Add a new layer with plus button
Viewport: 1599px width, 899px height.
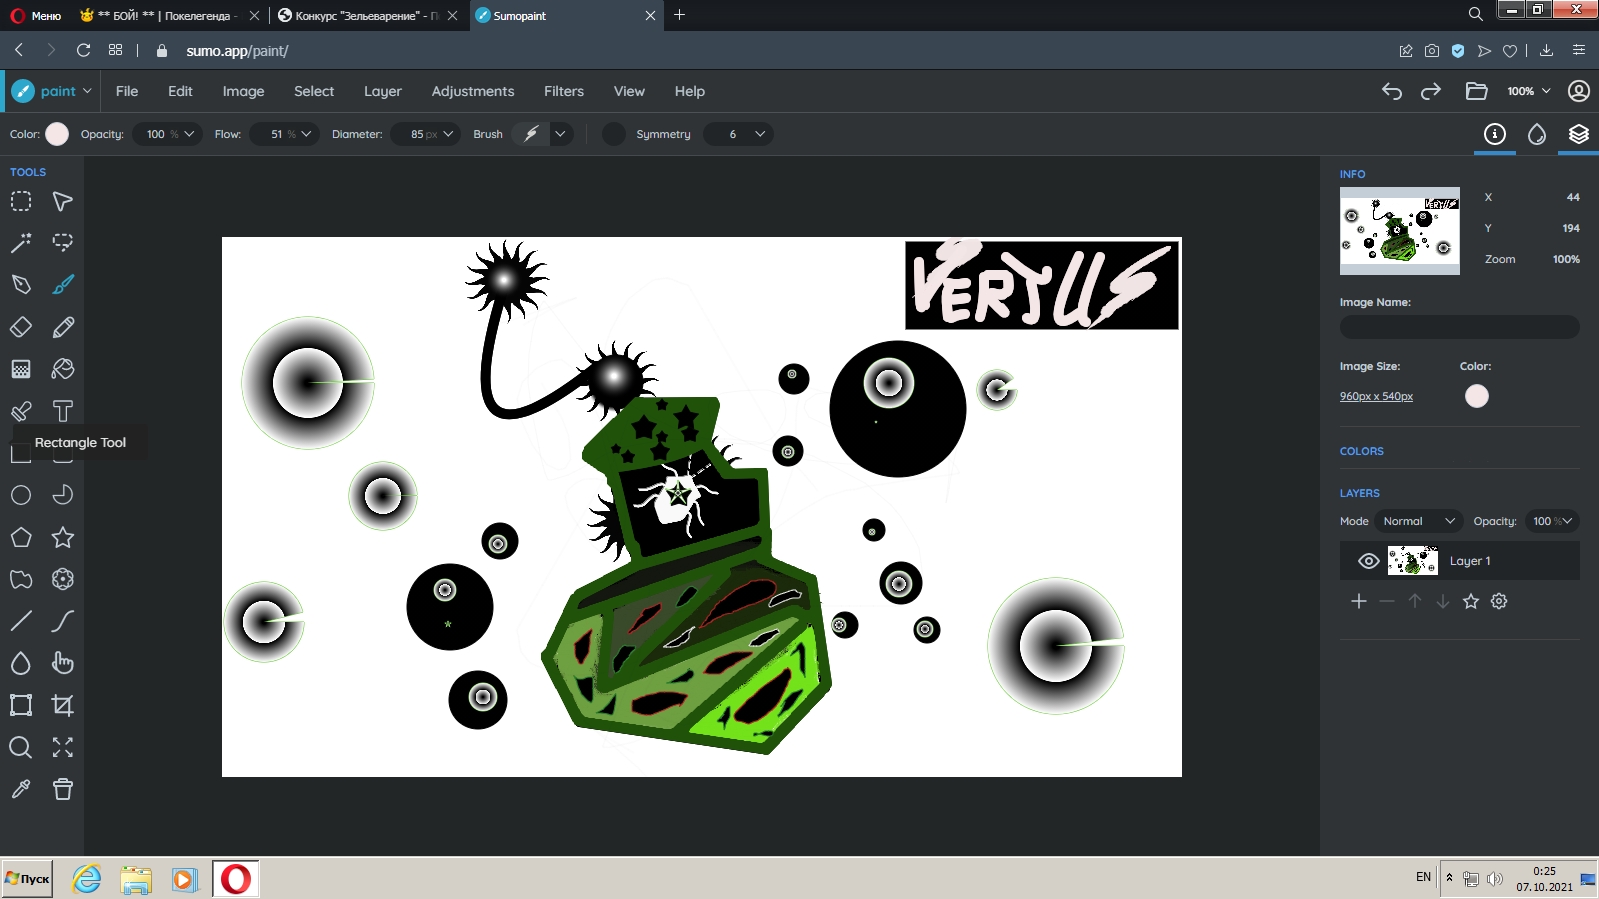pos(1358,601)
